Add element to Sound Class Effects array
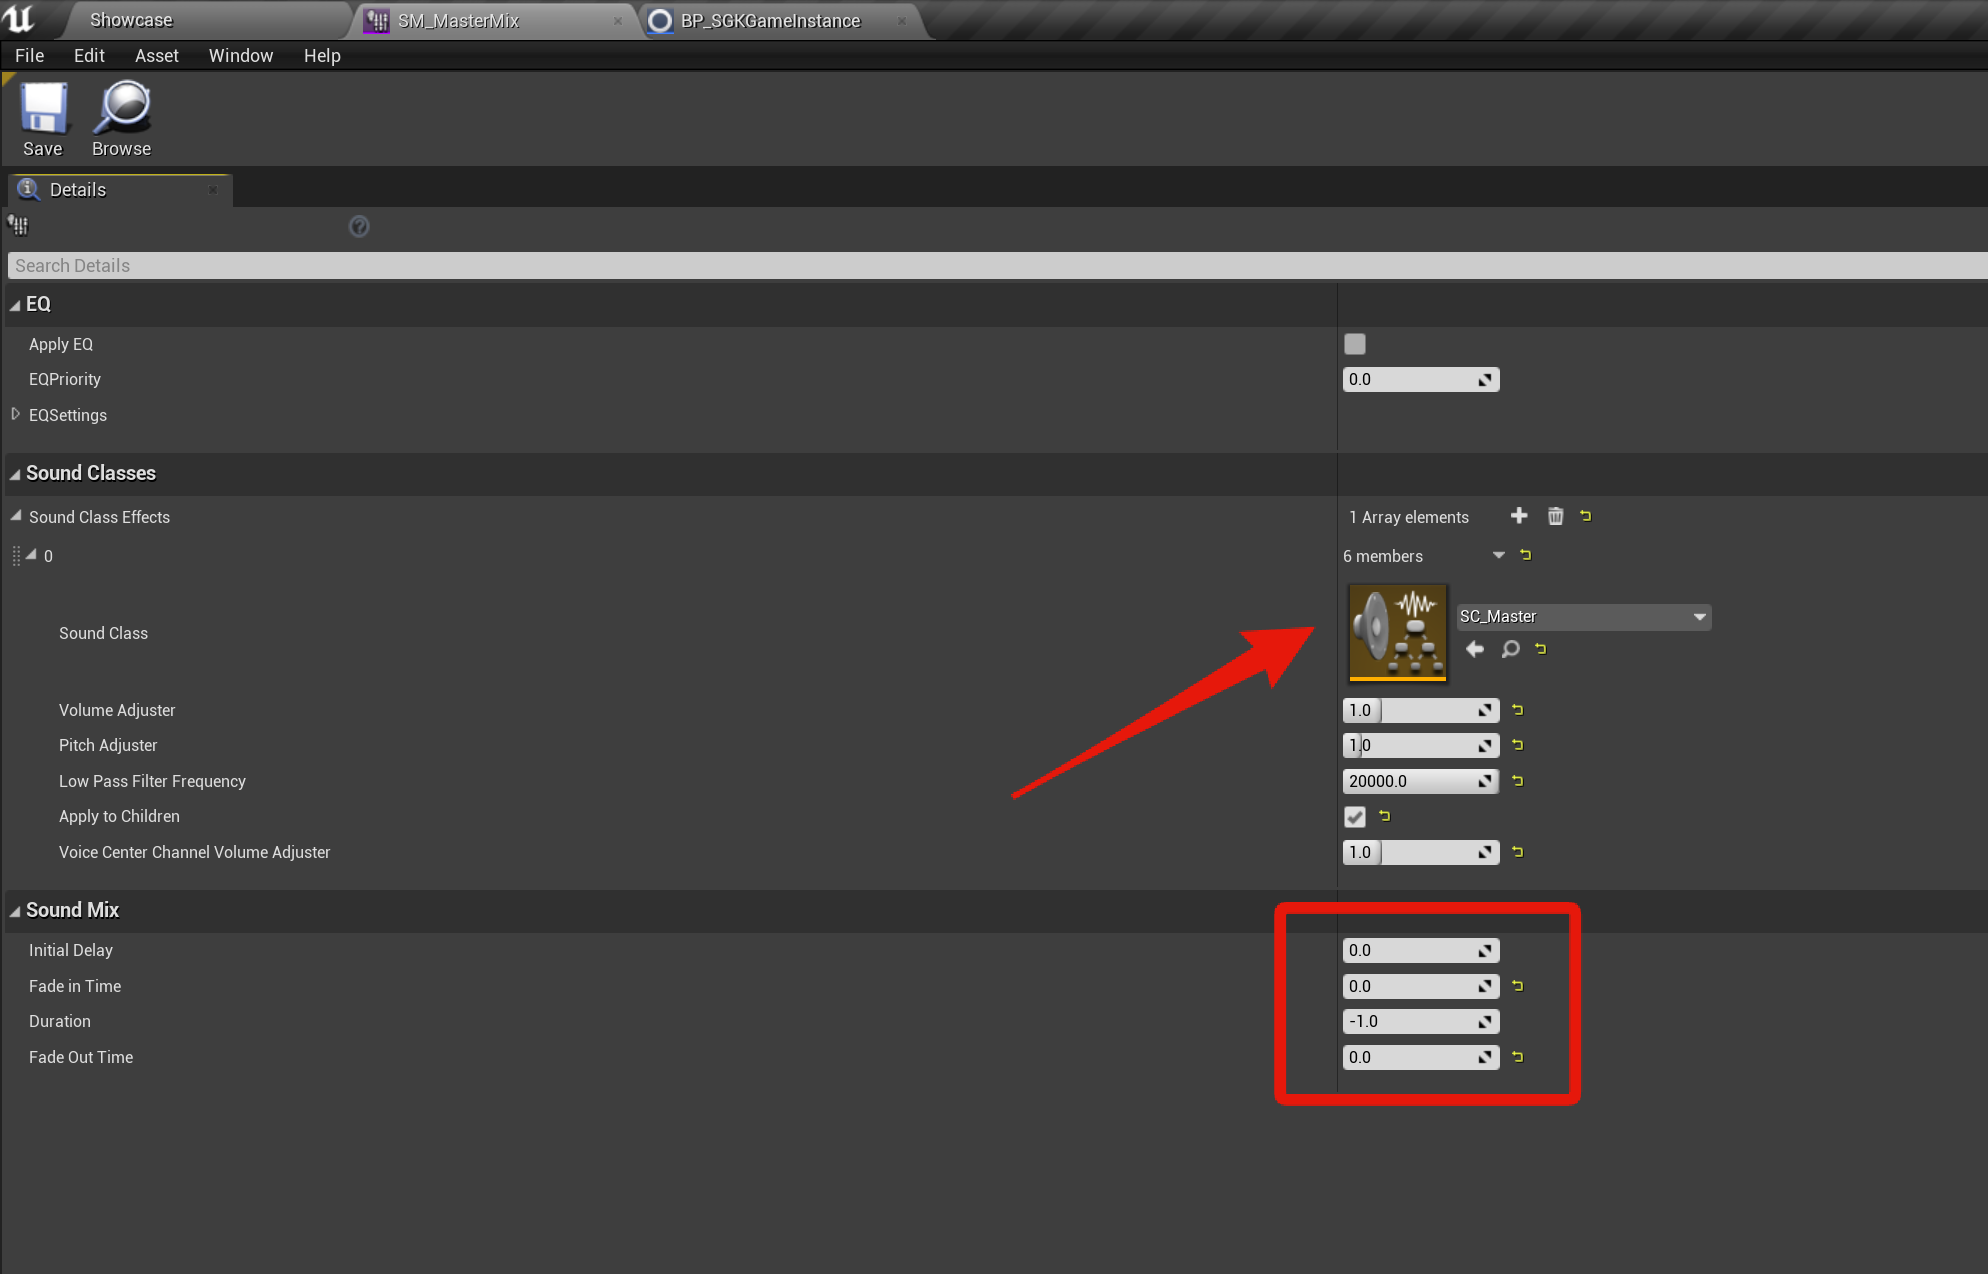Screen dimensions: 1988x1274 (x=1519, y=516)
